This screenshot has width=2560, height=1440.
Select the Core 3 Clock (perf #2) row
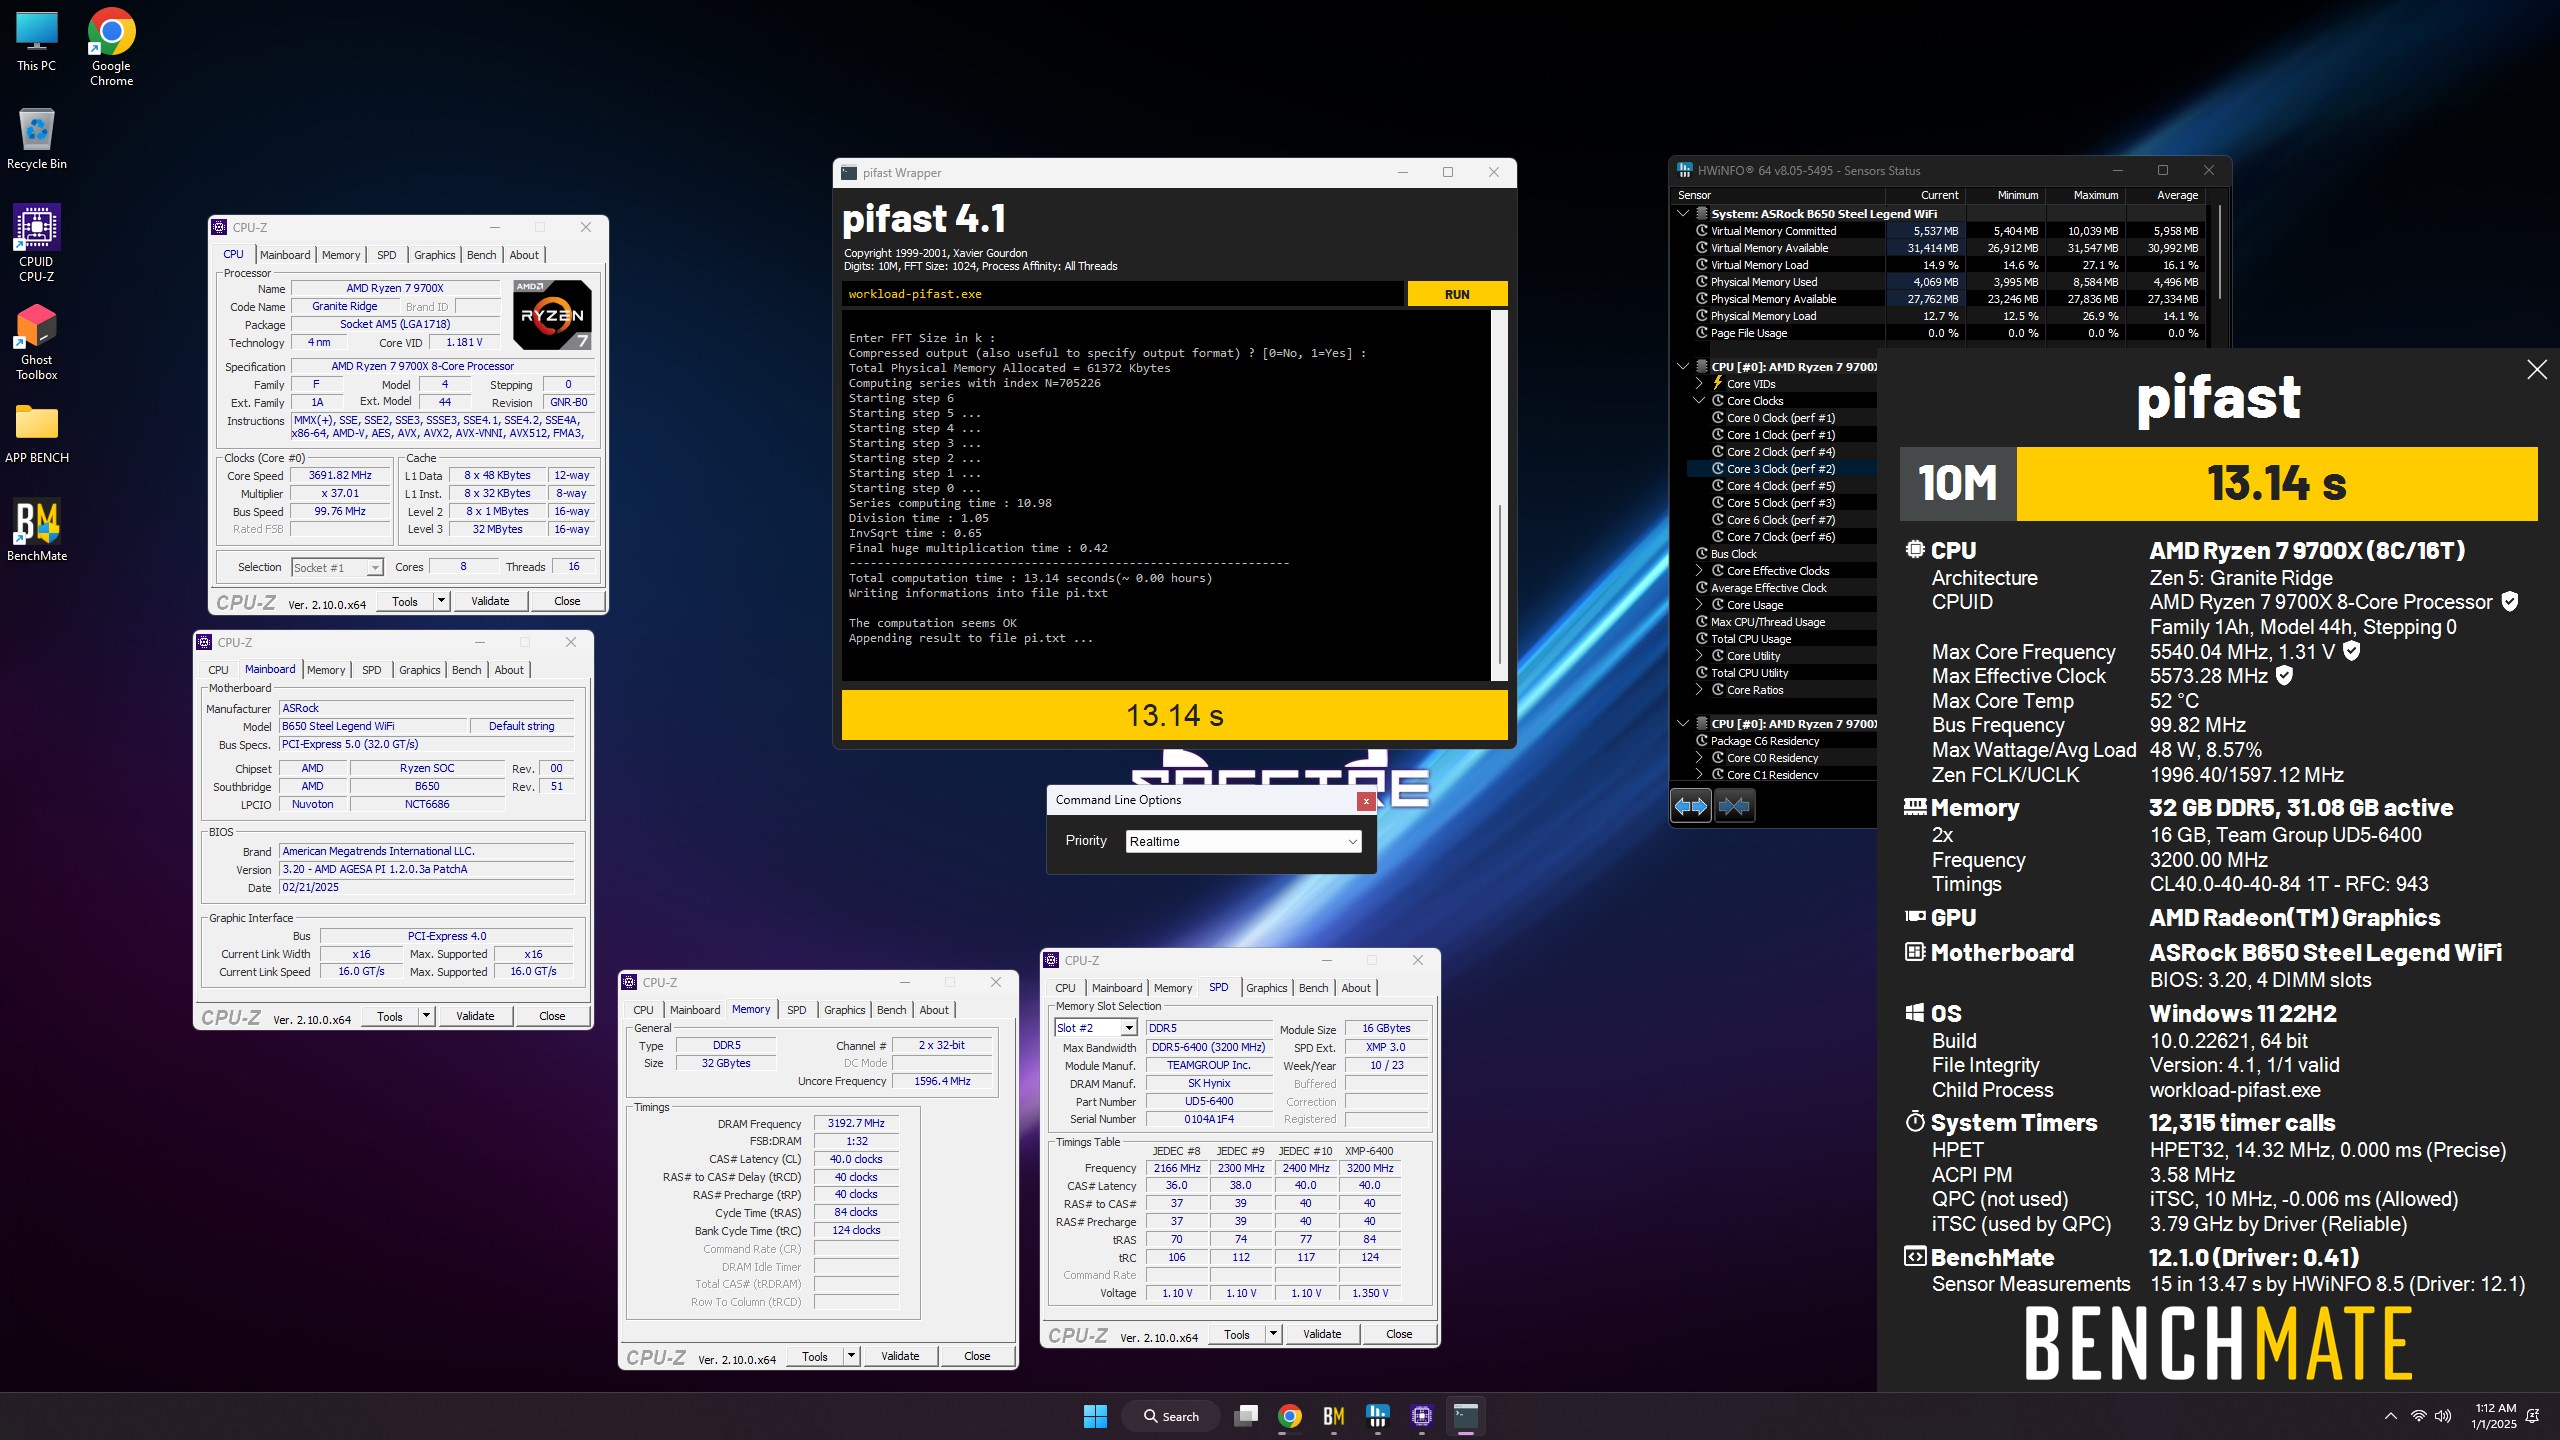pyautogui.click(x=1781, y=469)
